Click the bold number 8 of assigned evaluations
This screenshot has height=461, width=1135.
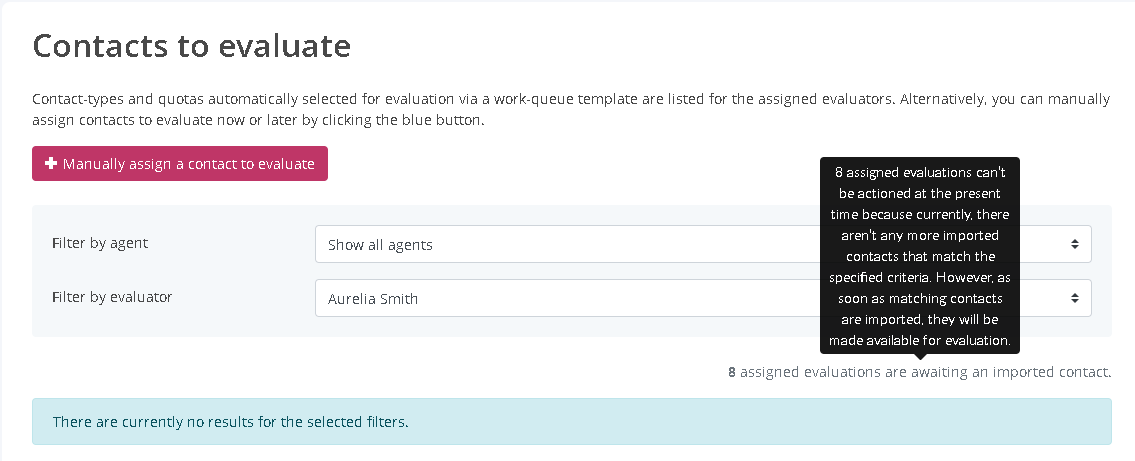pyautogui.click(x=732, y=372)
